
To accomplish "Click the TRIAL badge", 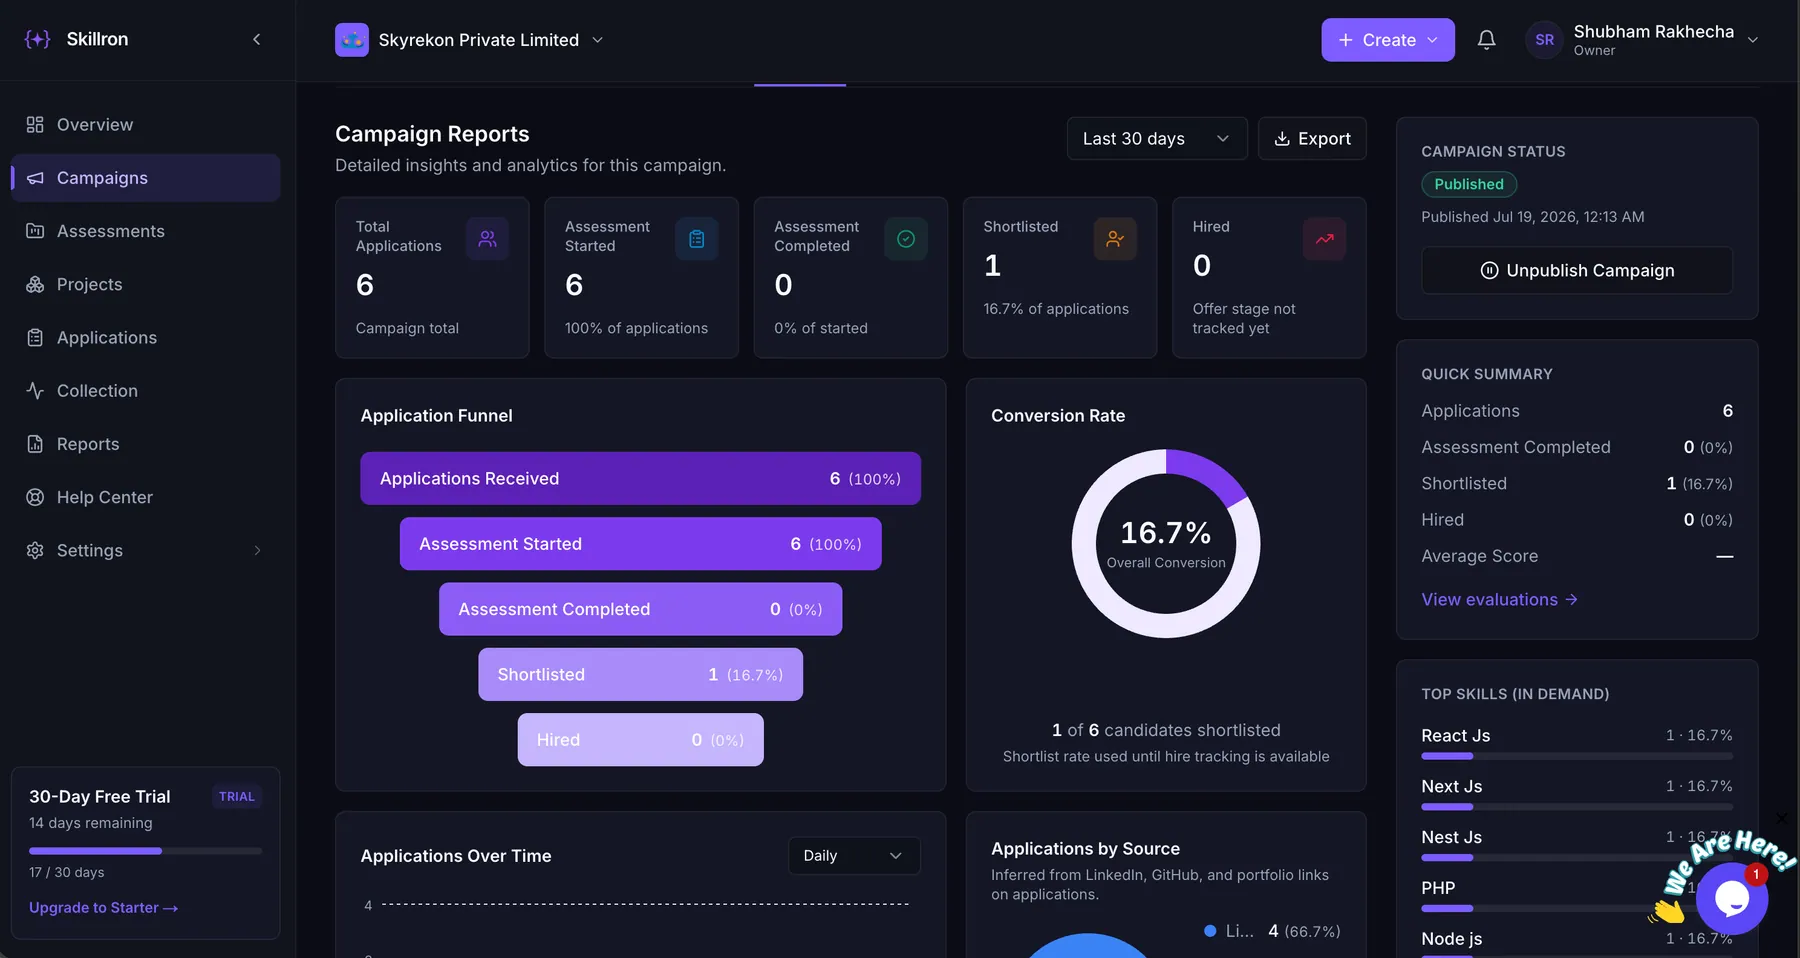I will [x=237, y=797].
